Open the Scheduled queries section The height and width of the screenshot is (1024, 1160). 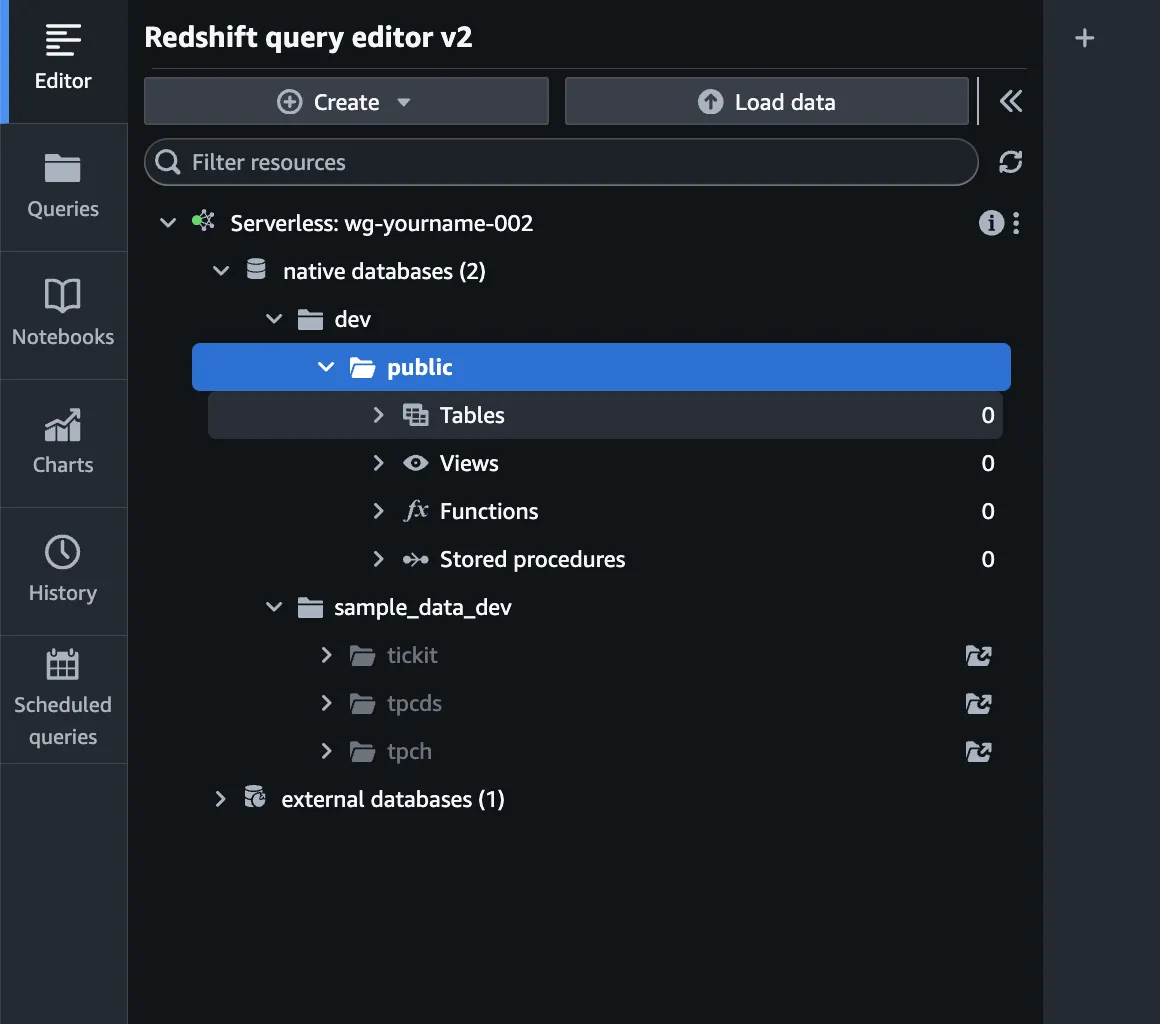pyautogui.click(x=63, y=698)
